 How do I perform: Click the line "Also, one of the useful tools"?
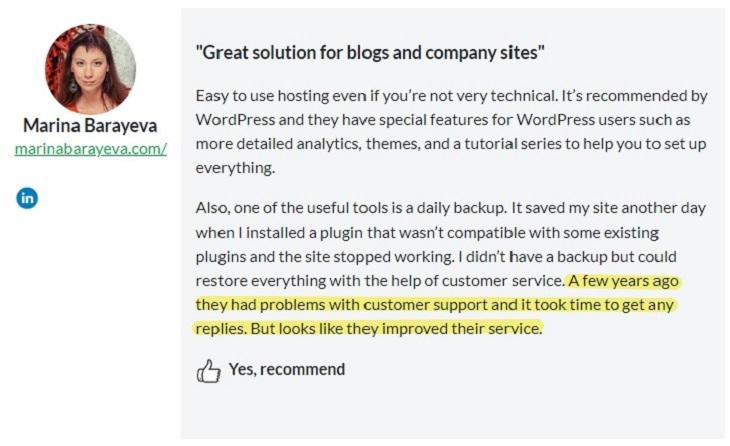pos(451,208)
